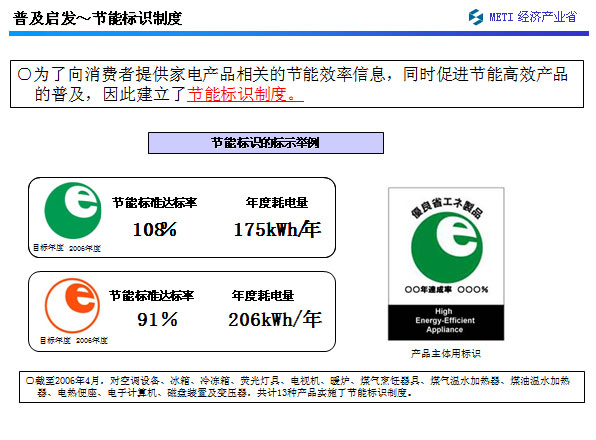Image resolution: width=596 pixels, height=440 pixels.
Task: Click the slide title 普及启发～节能标识制度
Action: click(x=98, y=18)
